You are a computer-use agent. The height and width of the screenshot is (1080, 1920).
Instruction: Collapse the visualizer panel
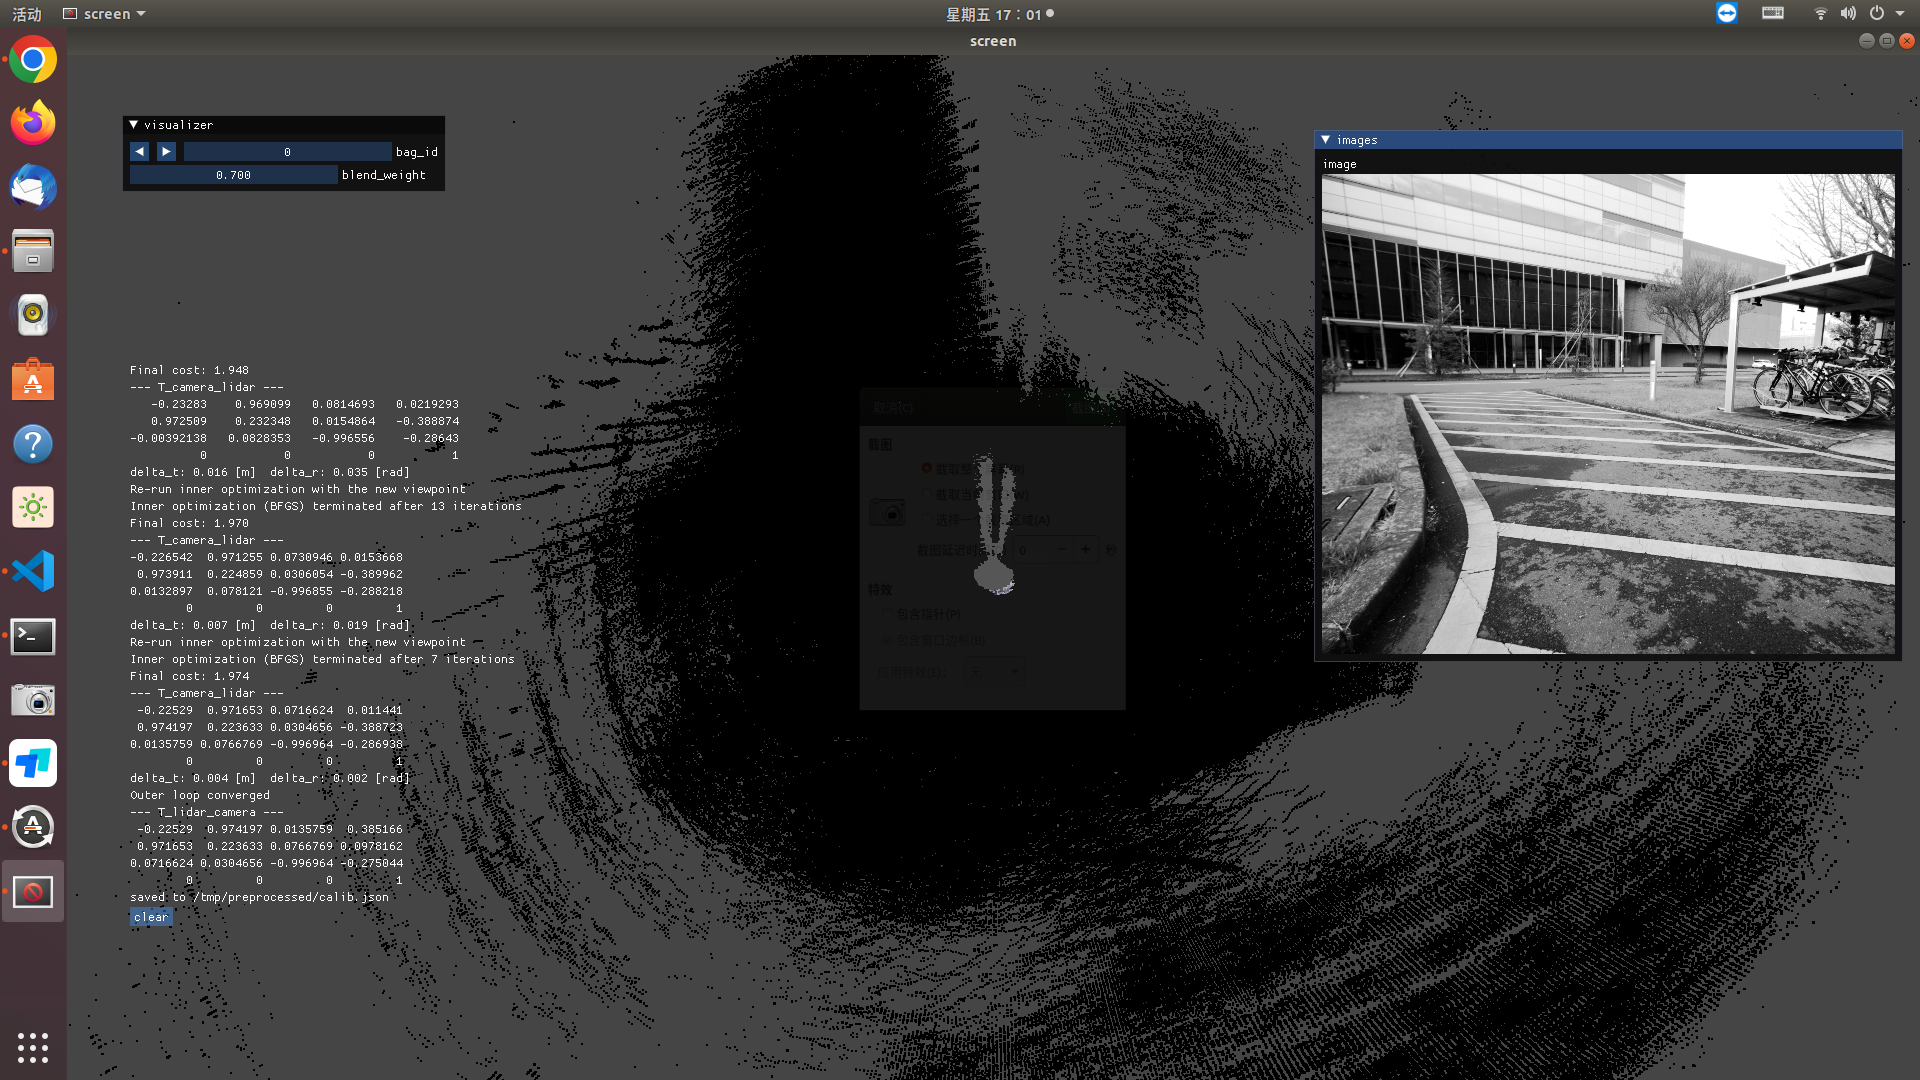tap(134, 124)
